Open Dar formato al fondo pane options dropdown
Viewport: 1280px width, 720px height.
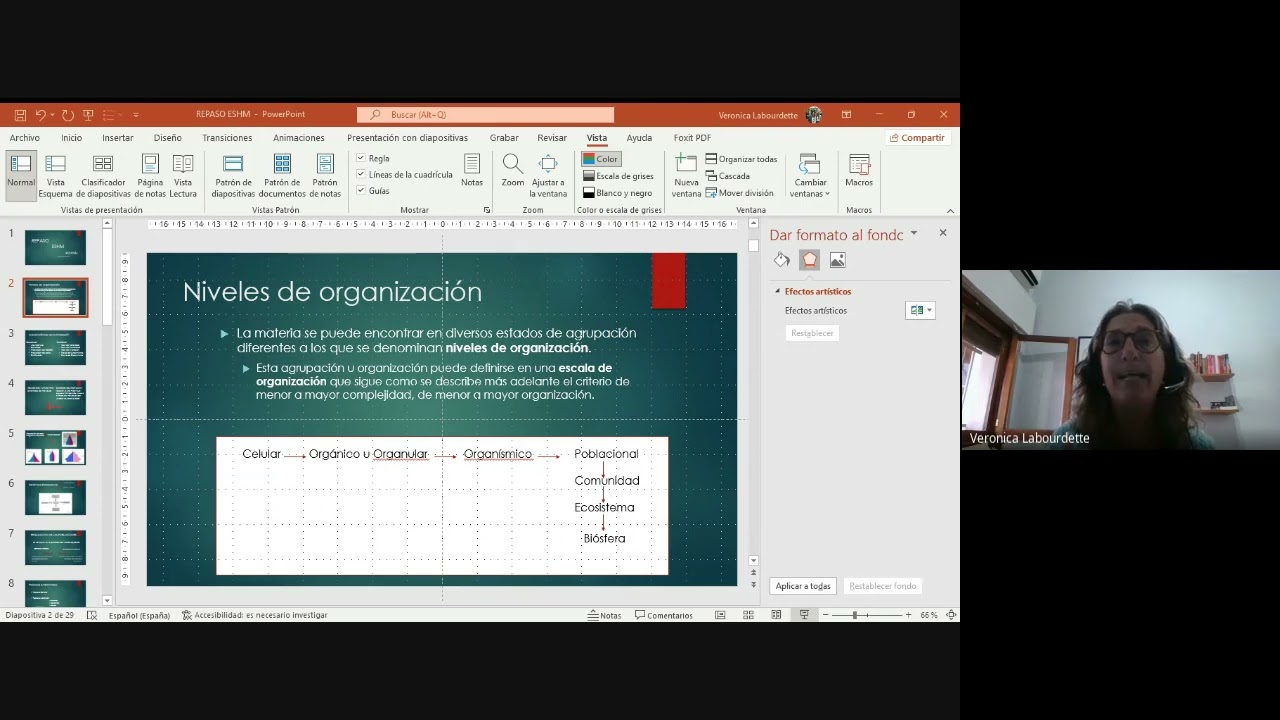[x=913, y=234]
